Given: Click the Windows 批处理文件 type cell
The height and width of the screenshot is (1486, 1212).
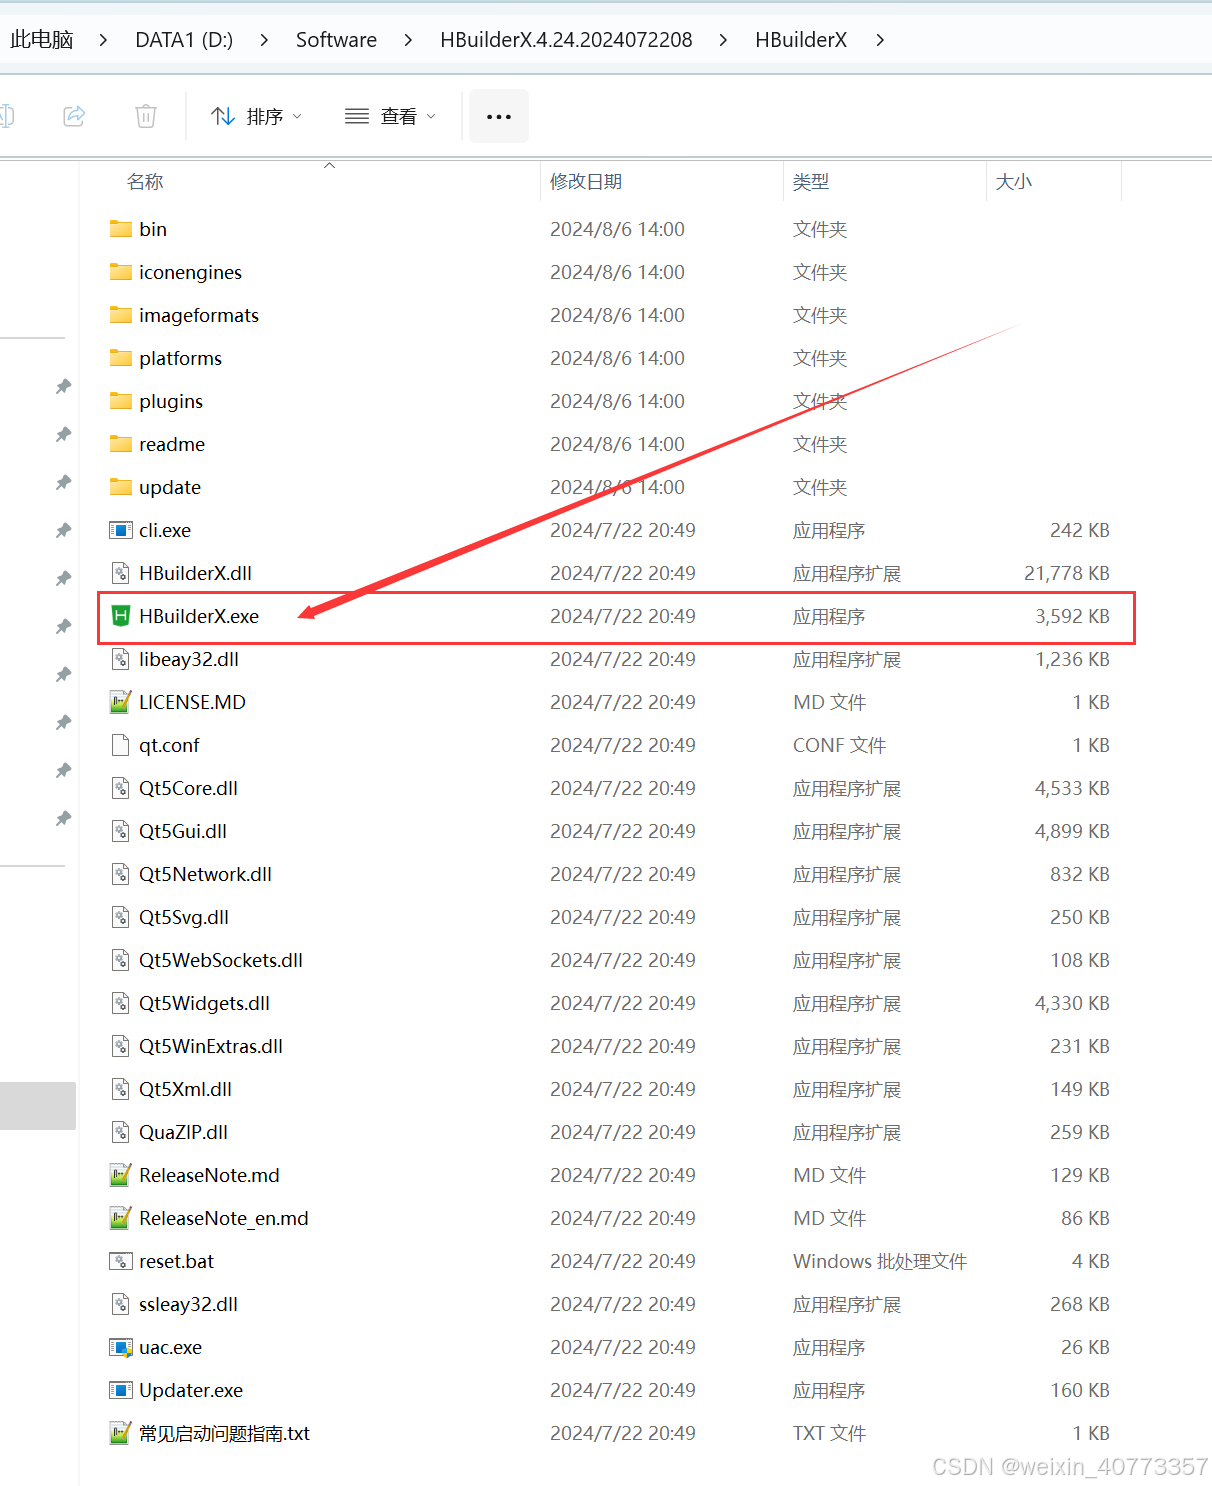Looking at the screenshot, I should [880, 1261].
